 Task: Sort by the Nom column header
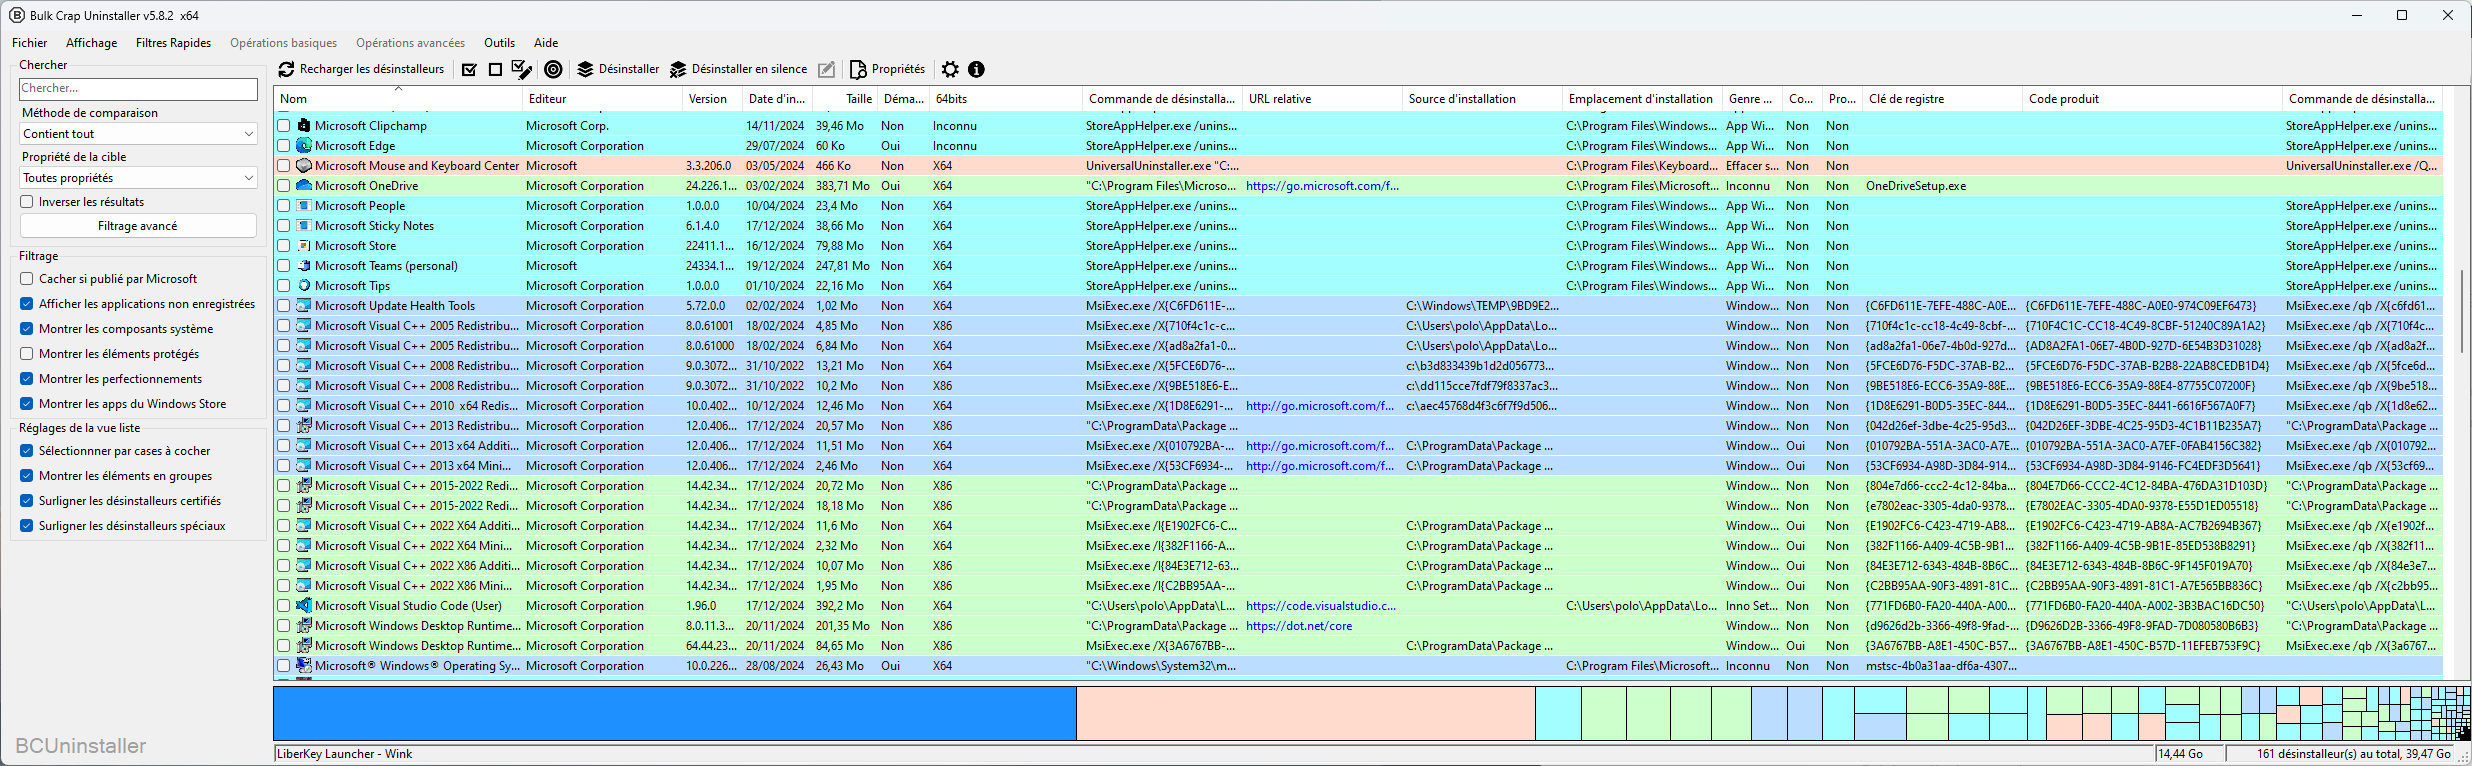tap(398, 99)
